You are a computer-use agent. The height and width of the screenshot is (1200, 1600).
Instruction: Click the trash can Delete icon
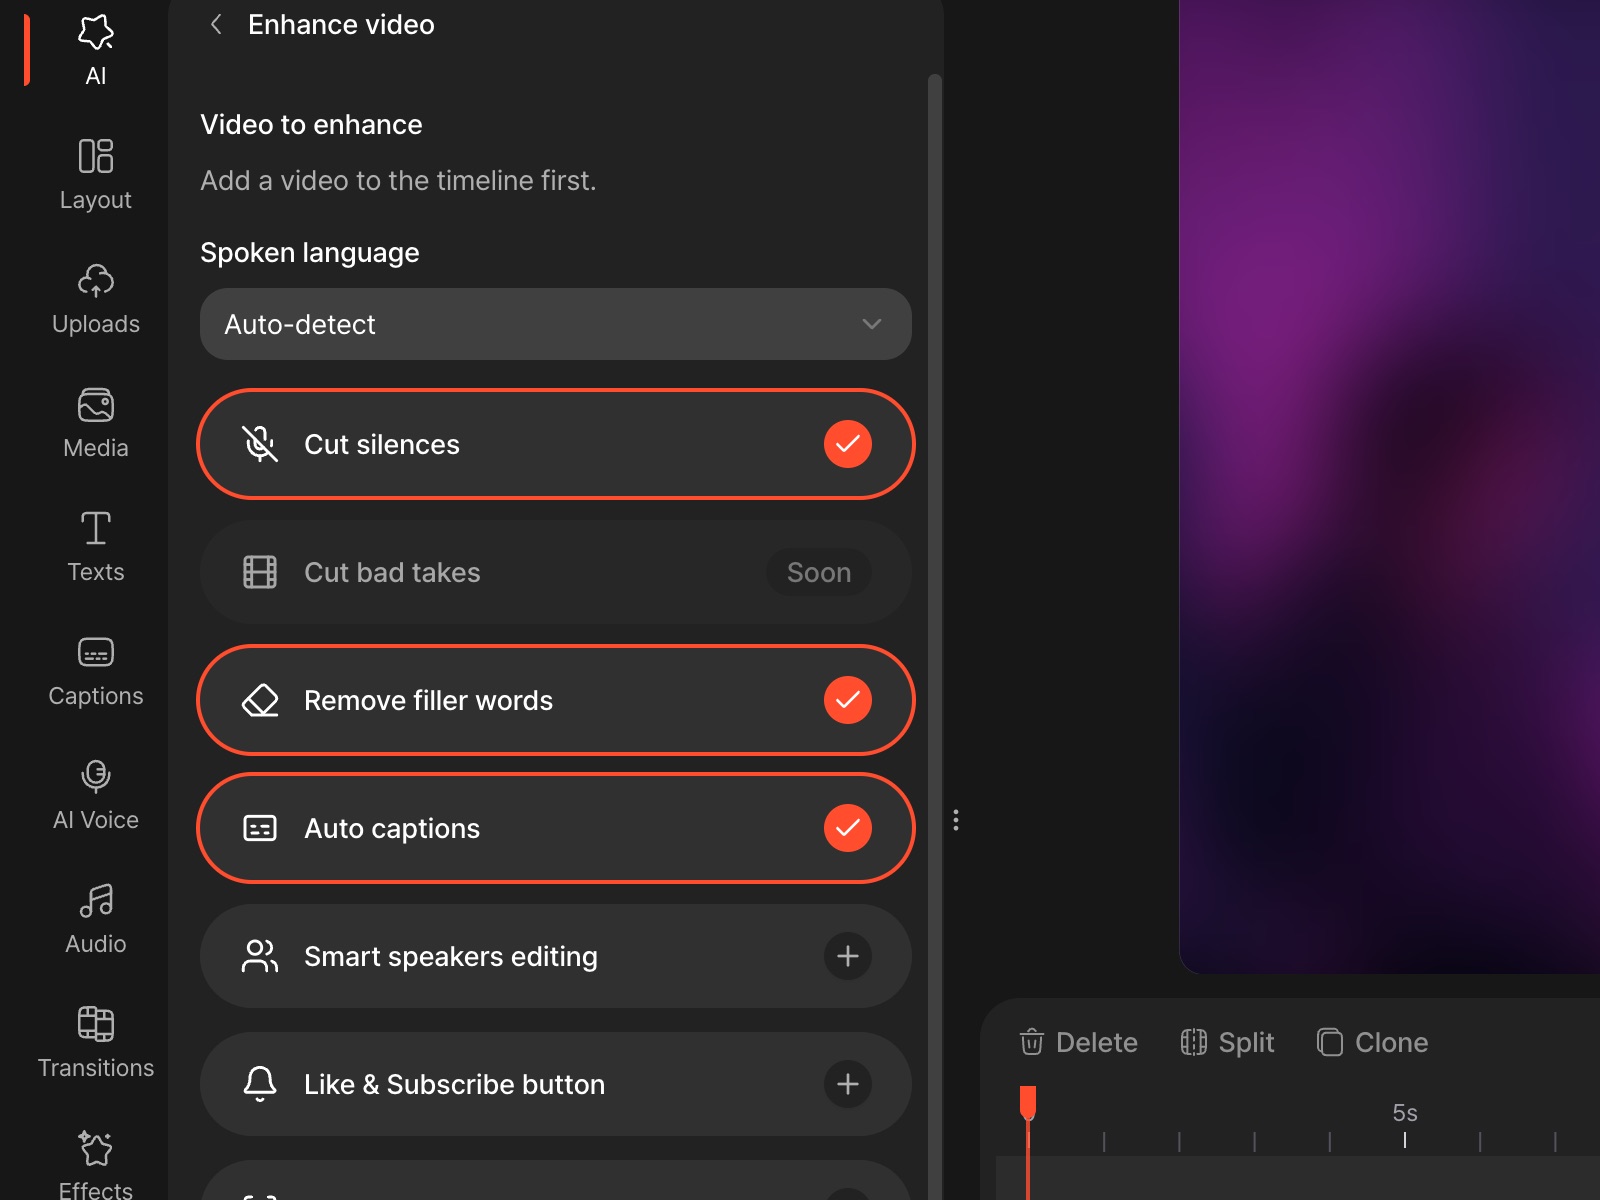tap(1031, 1042)
